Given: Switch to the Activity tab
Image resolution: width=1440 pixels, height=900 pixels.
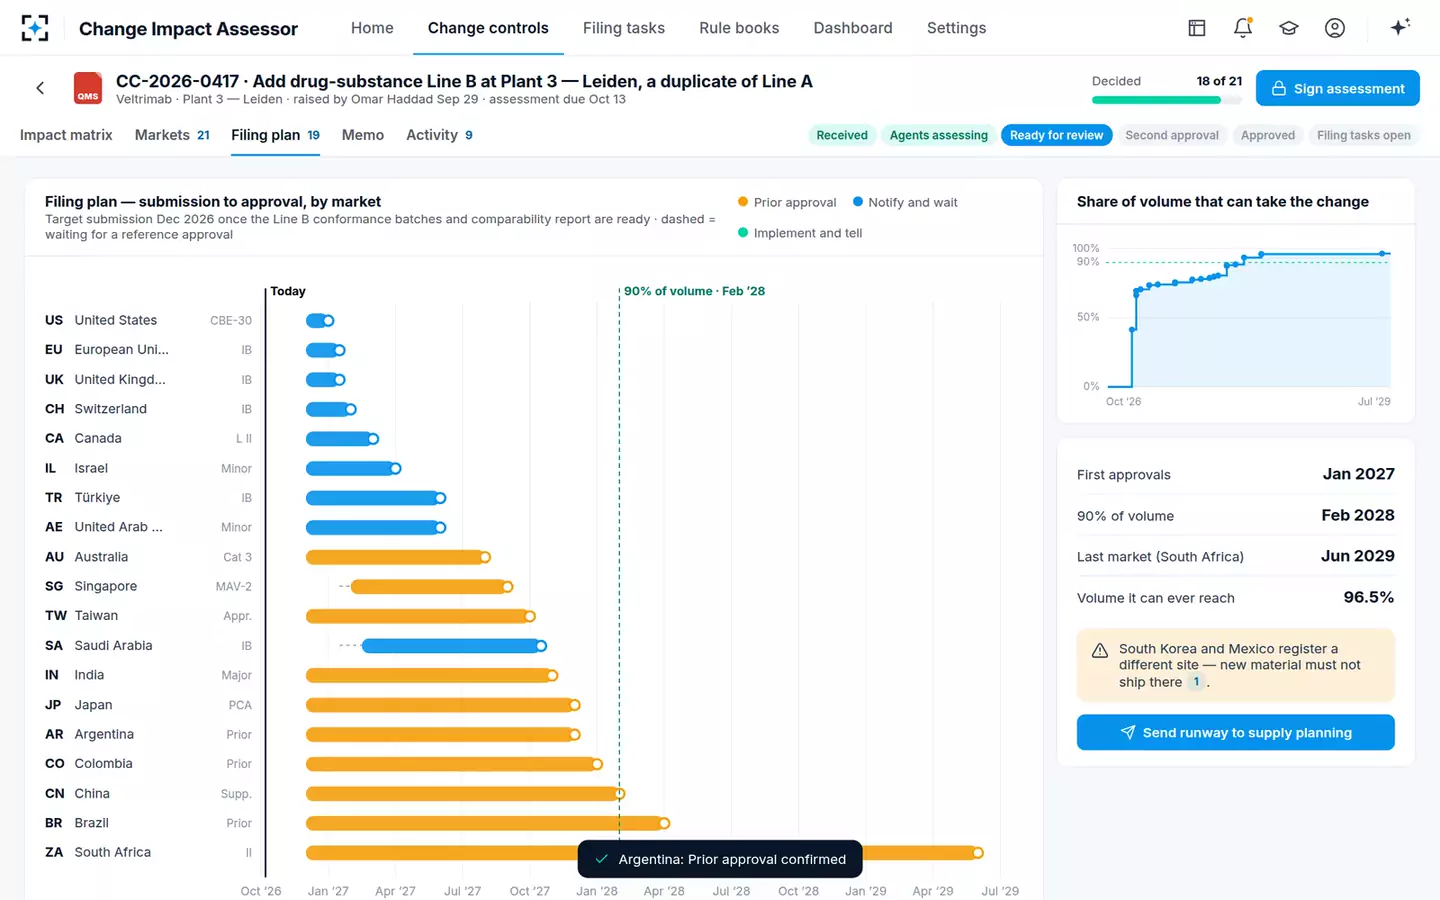Looking at the screenshot, I should tap(439, 135).
